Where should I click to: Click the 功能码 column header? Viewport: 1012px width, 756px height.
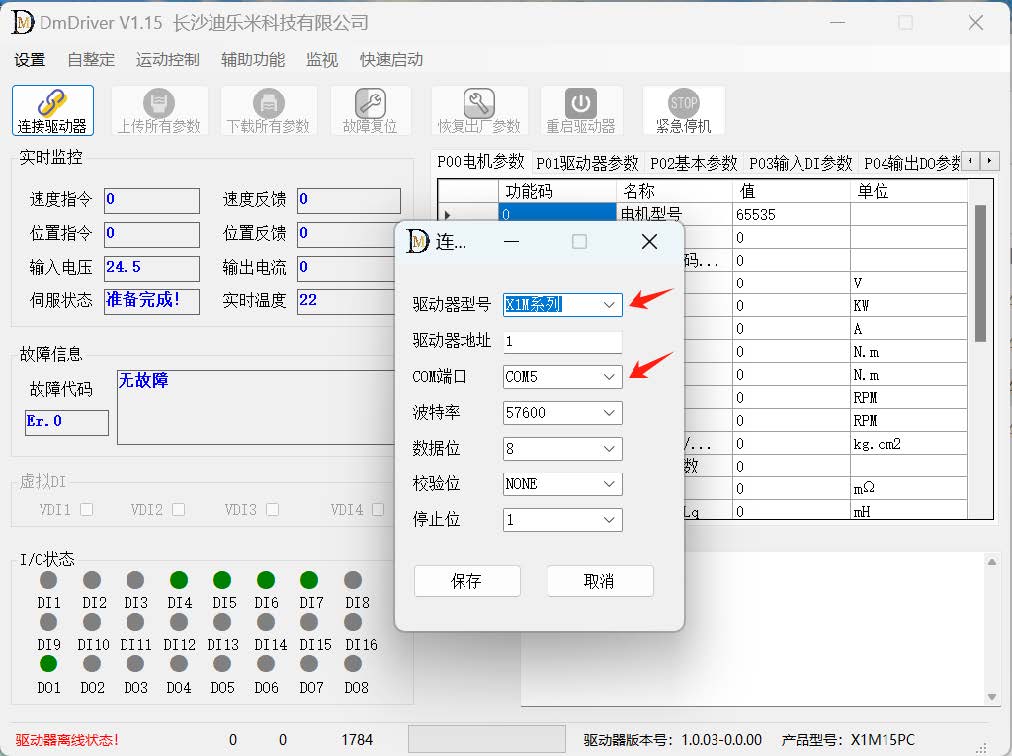[558, 191]
